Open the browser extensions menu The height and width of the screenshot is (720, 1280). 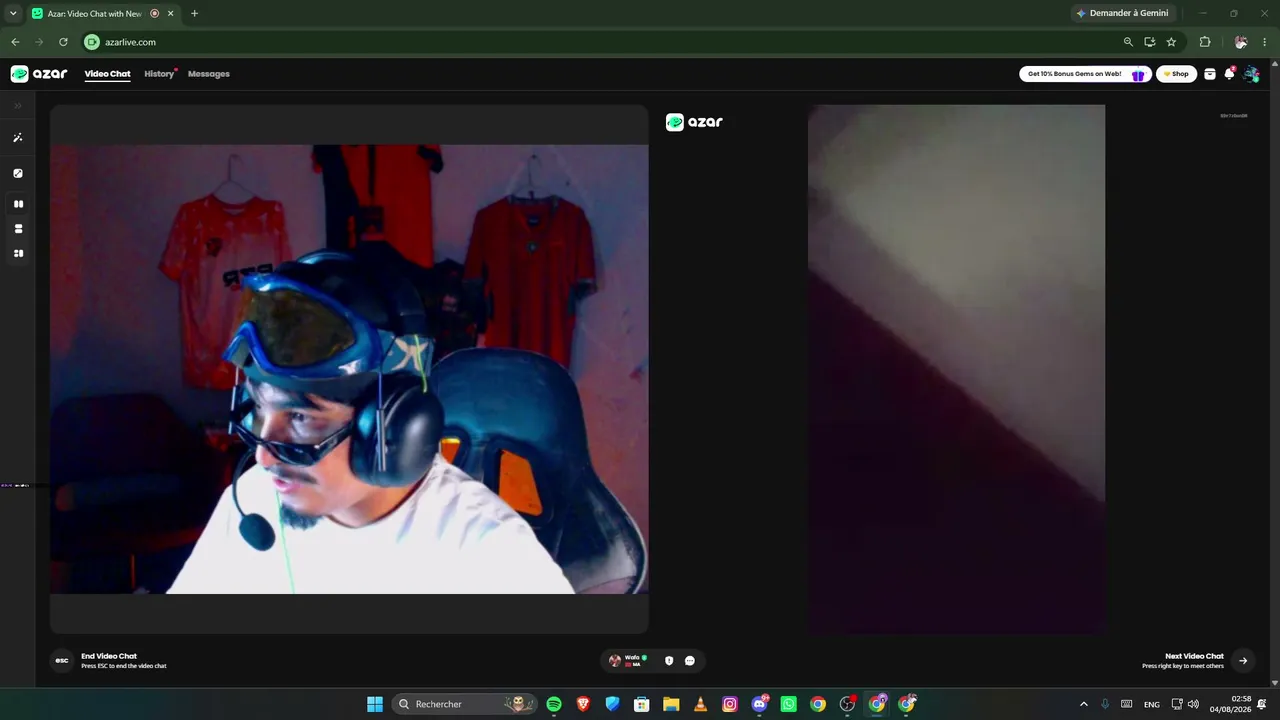coord(1205,42)
